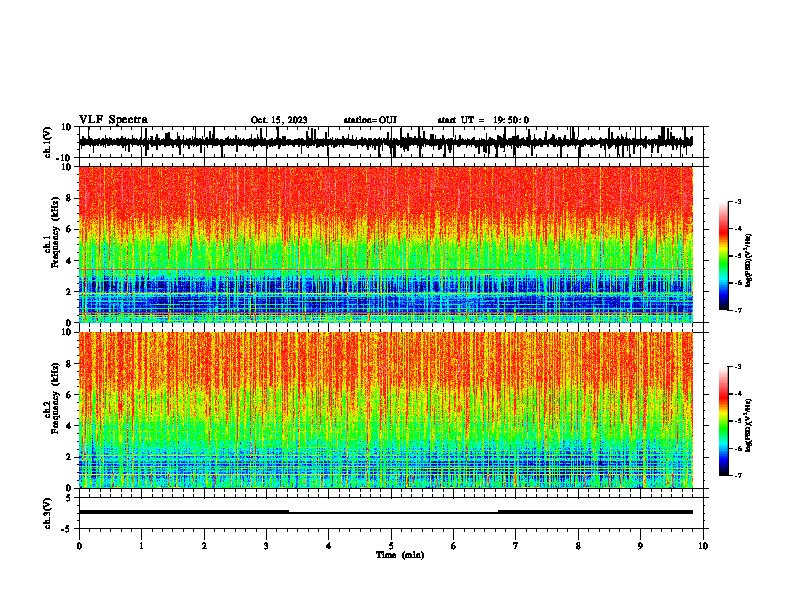The height and width of the screenshot is (612, 792).
Task: Click the log(PSD) label beside ch.2 color bar
Action: (749, 425)
